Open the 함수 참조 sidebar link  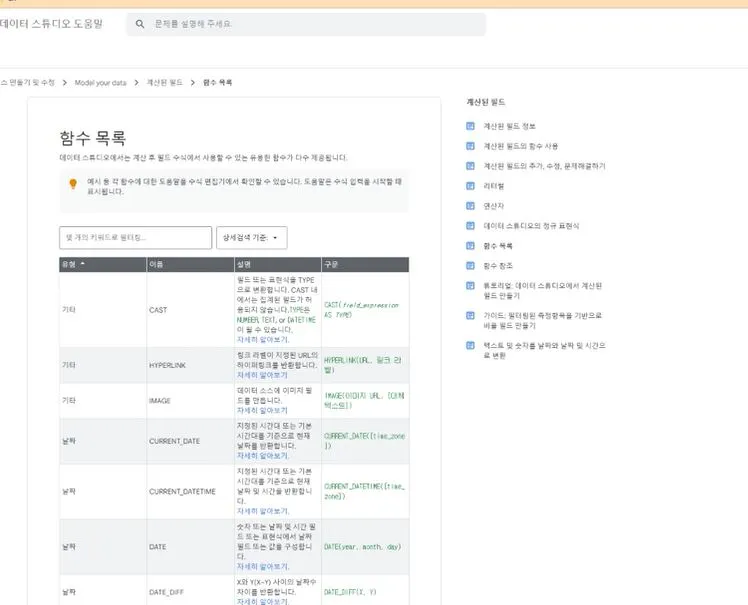[x=498, y=266]
